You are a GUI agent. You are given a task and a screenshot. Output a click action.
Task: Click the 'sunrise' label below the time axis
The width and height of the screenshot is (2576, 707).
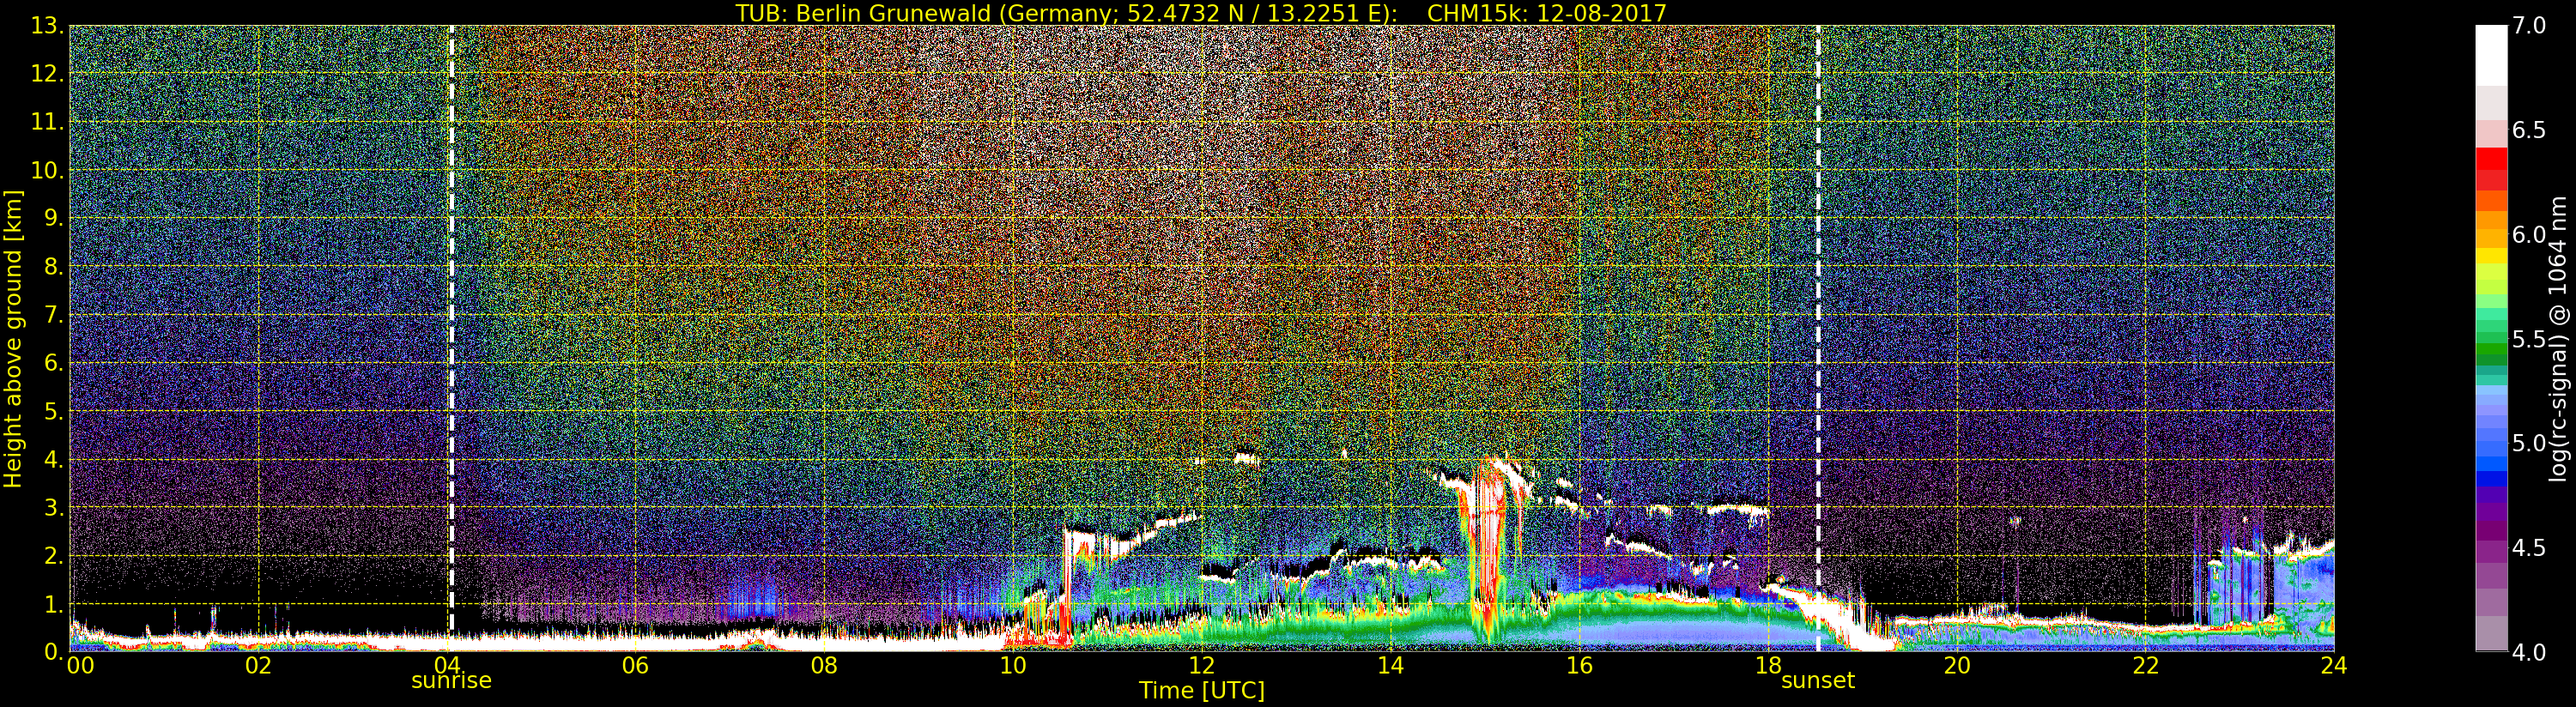tap(451, 680)
